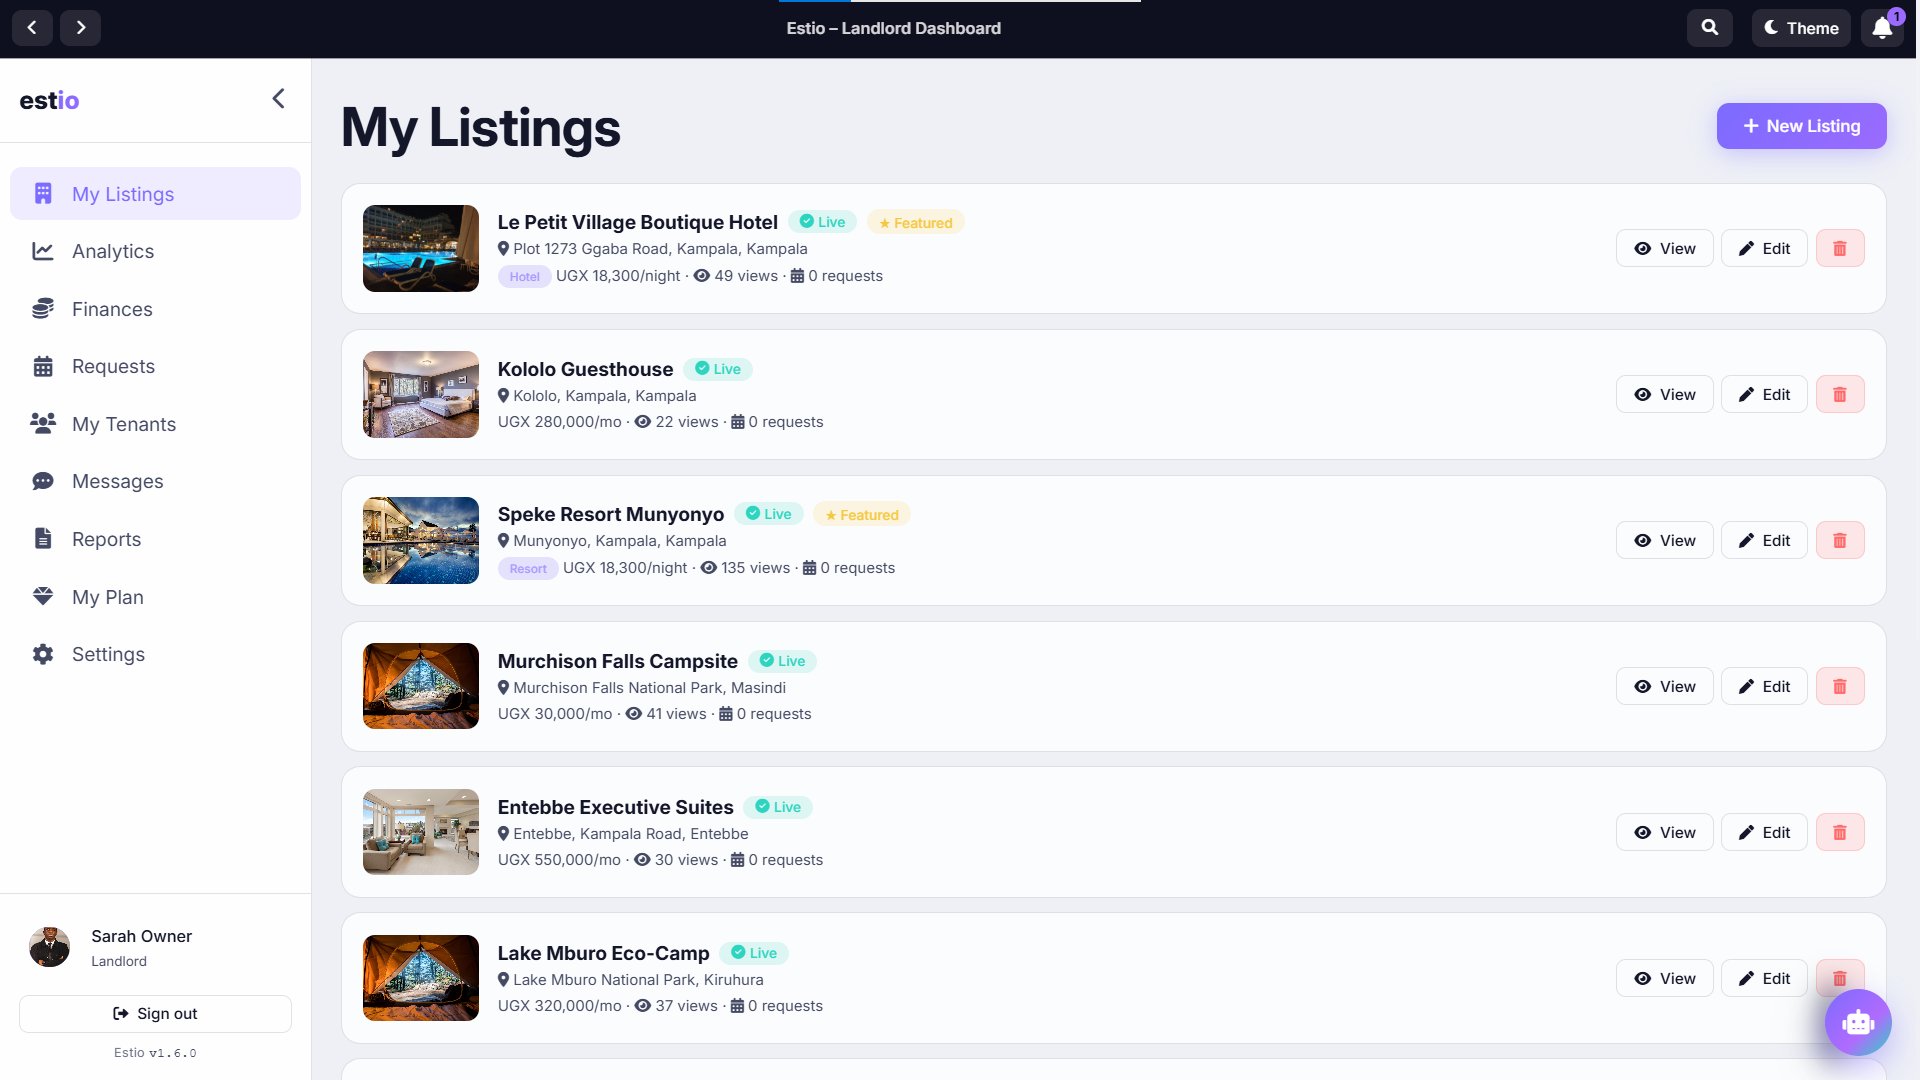View Murchison Falls Campsite listing
The width and height of the screenshot is (1920, 1080).
pyautogui.click(x=1664, y=687)
